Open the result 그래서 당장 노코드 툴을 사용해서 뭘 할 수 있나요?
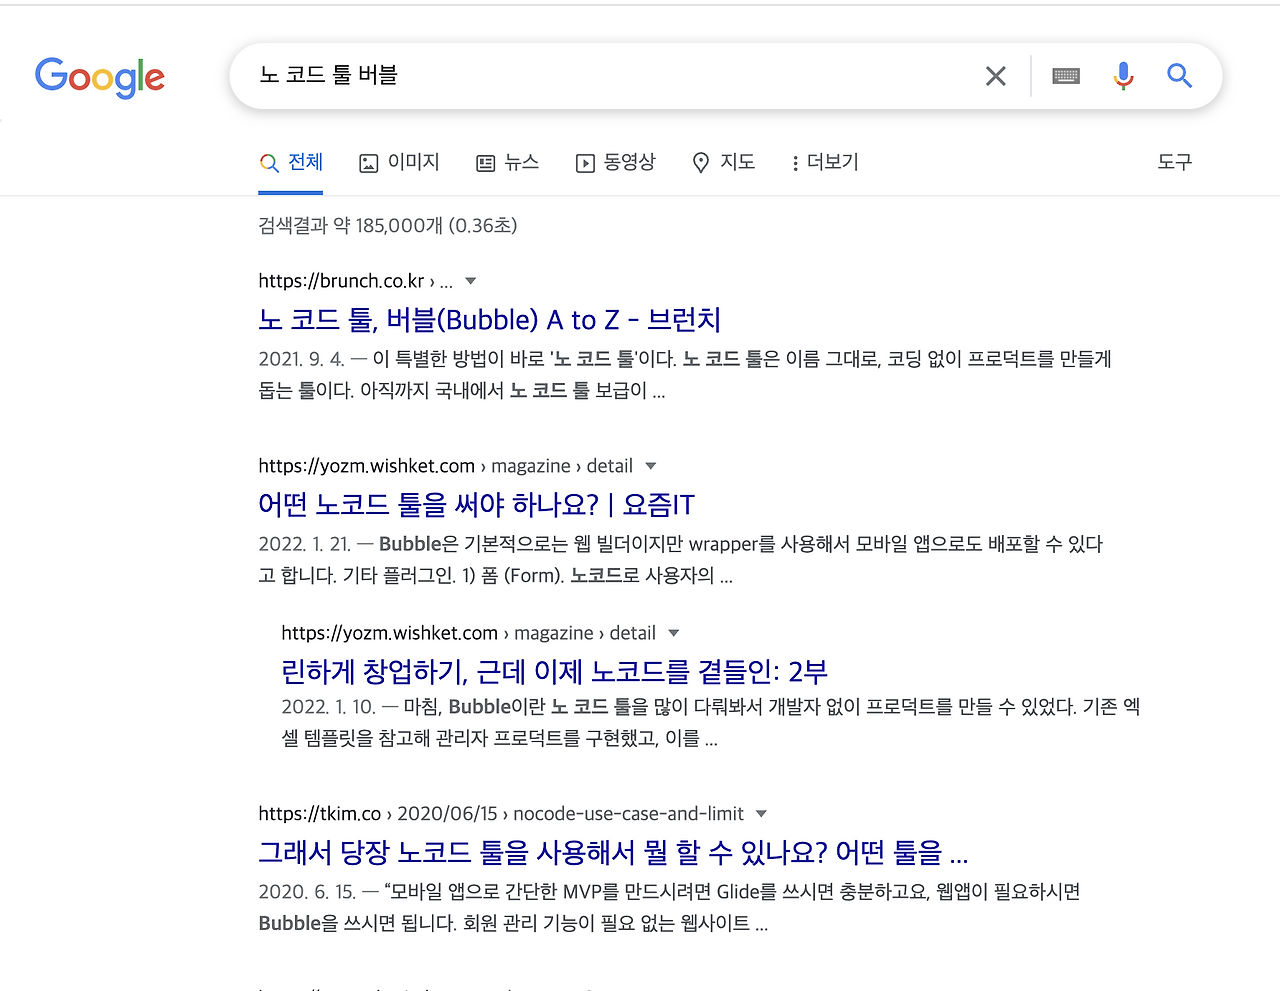 613,853
